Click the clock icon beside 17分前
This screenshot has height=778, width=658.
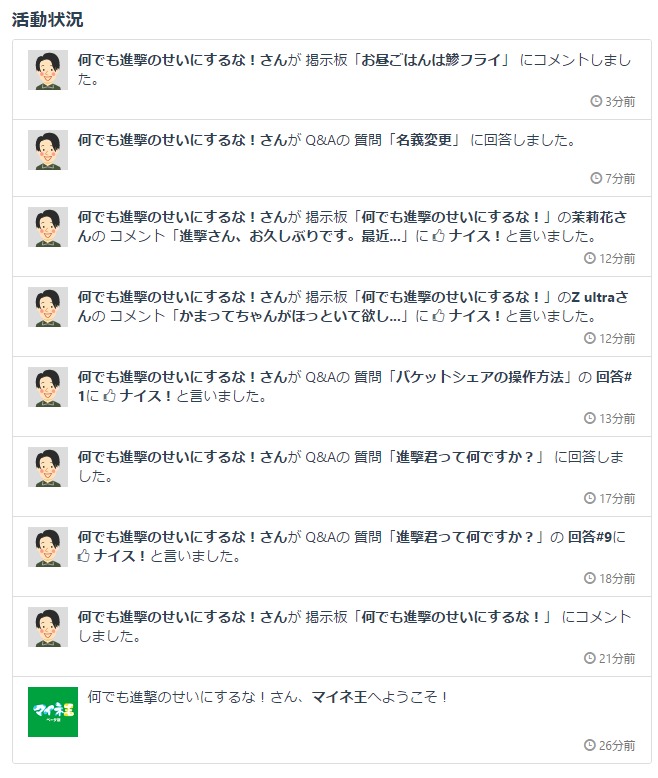coord(590,498)
